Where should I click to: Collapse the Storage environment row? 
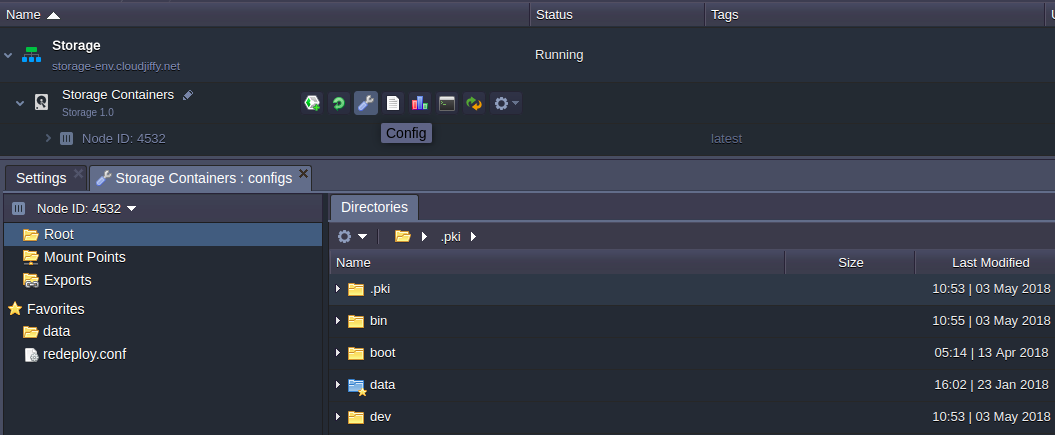point(8,55)
